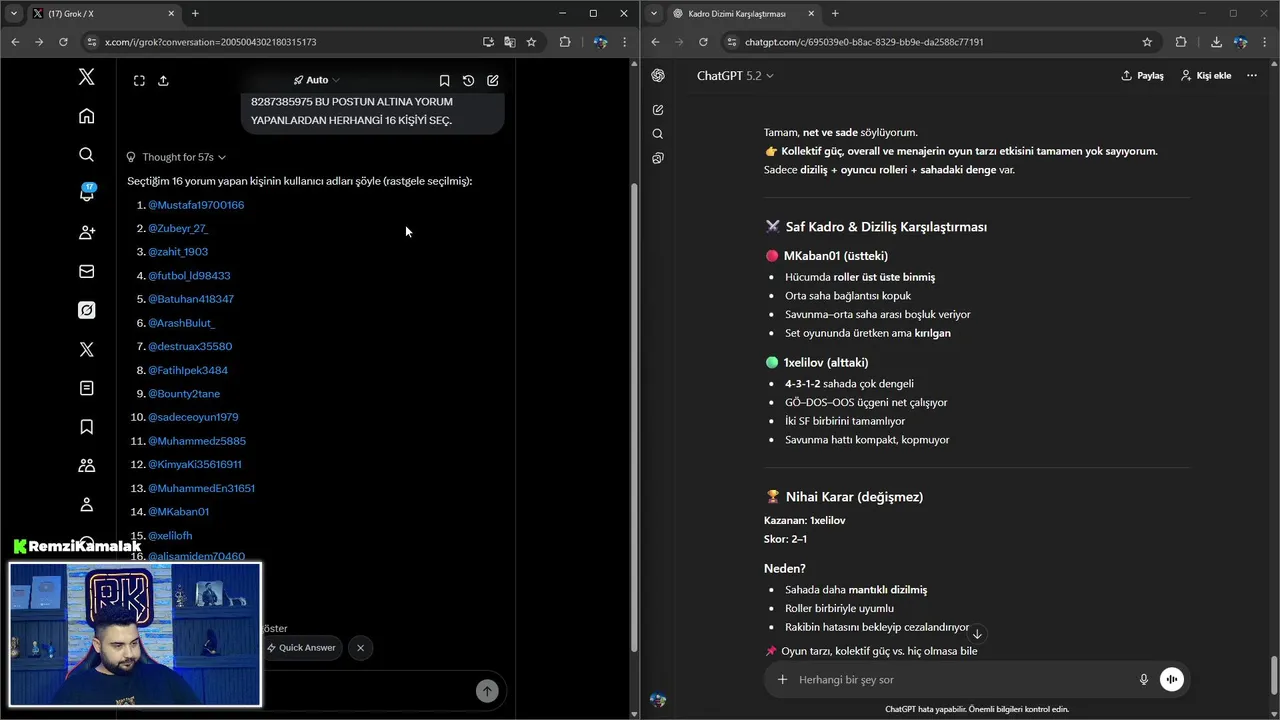This screenshot has height=720, width=1280.
Task: Start dictation with microphone icon
Action: [x=1144, y=680]
